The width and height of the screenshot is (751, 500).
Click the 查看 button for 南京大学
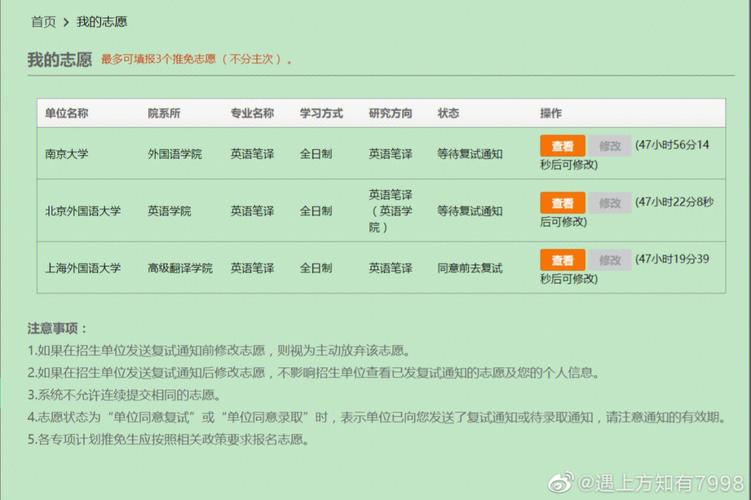562,146
